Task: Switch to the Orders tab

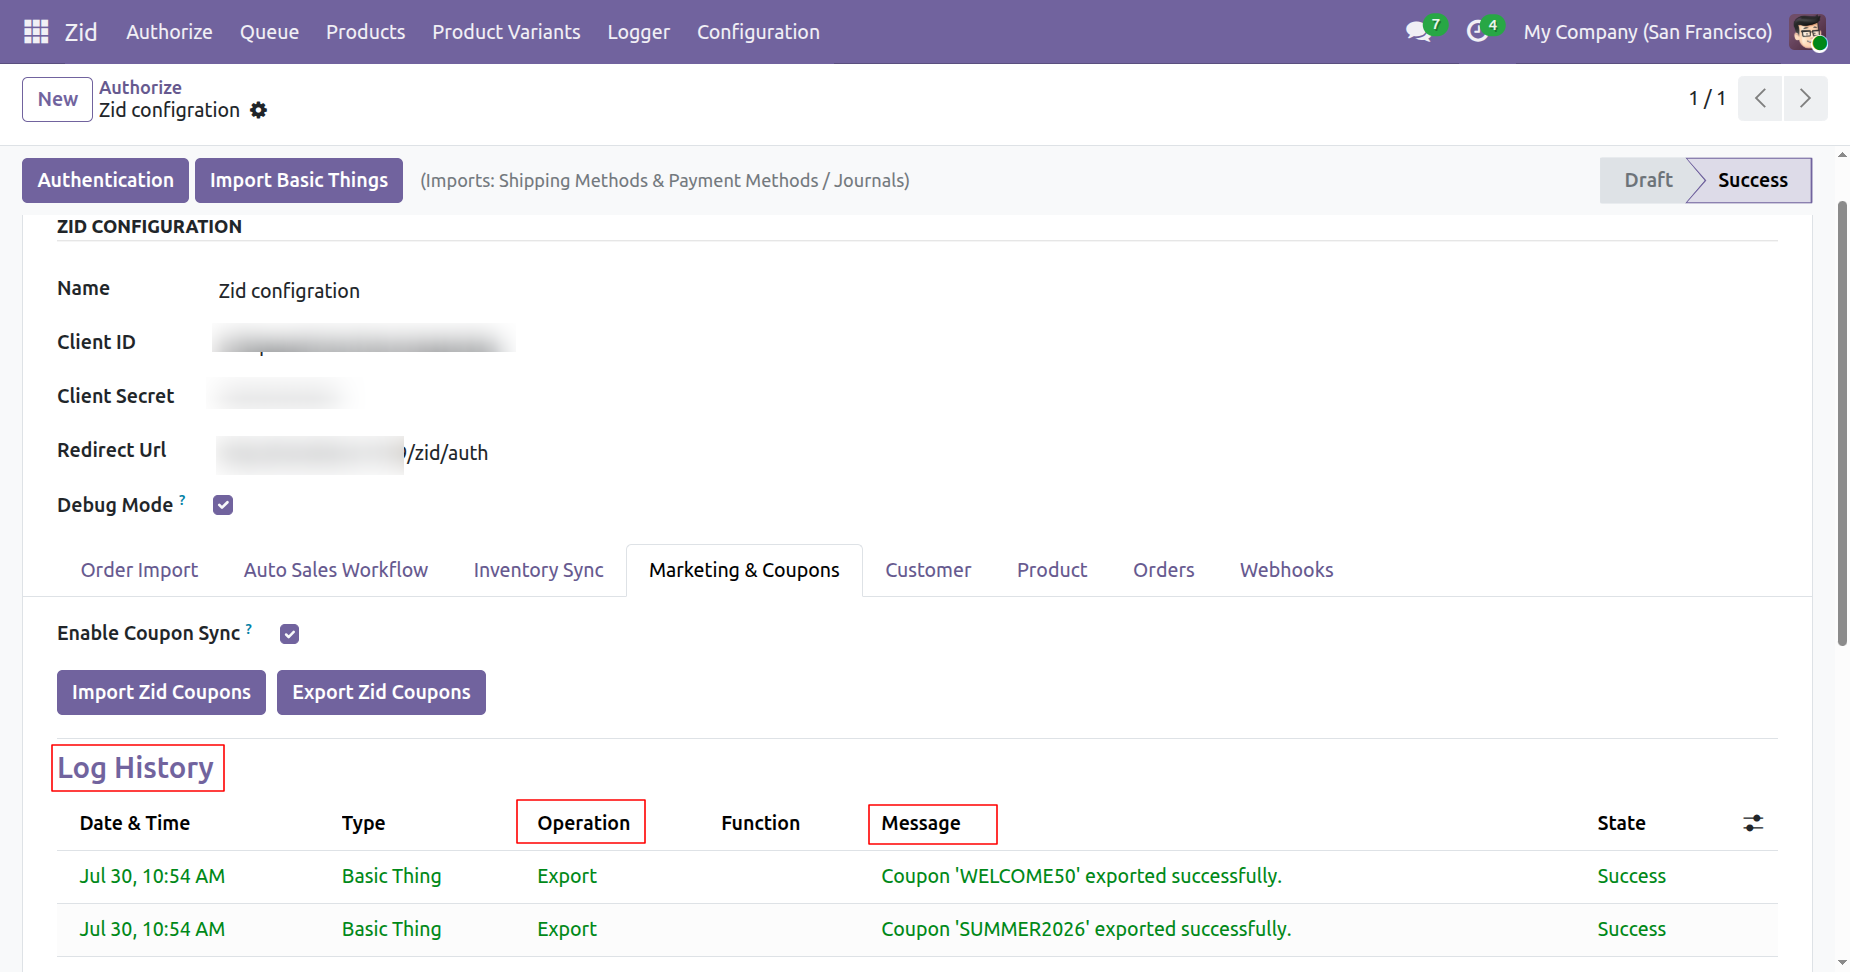Action: [1163, 570]
